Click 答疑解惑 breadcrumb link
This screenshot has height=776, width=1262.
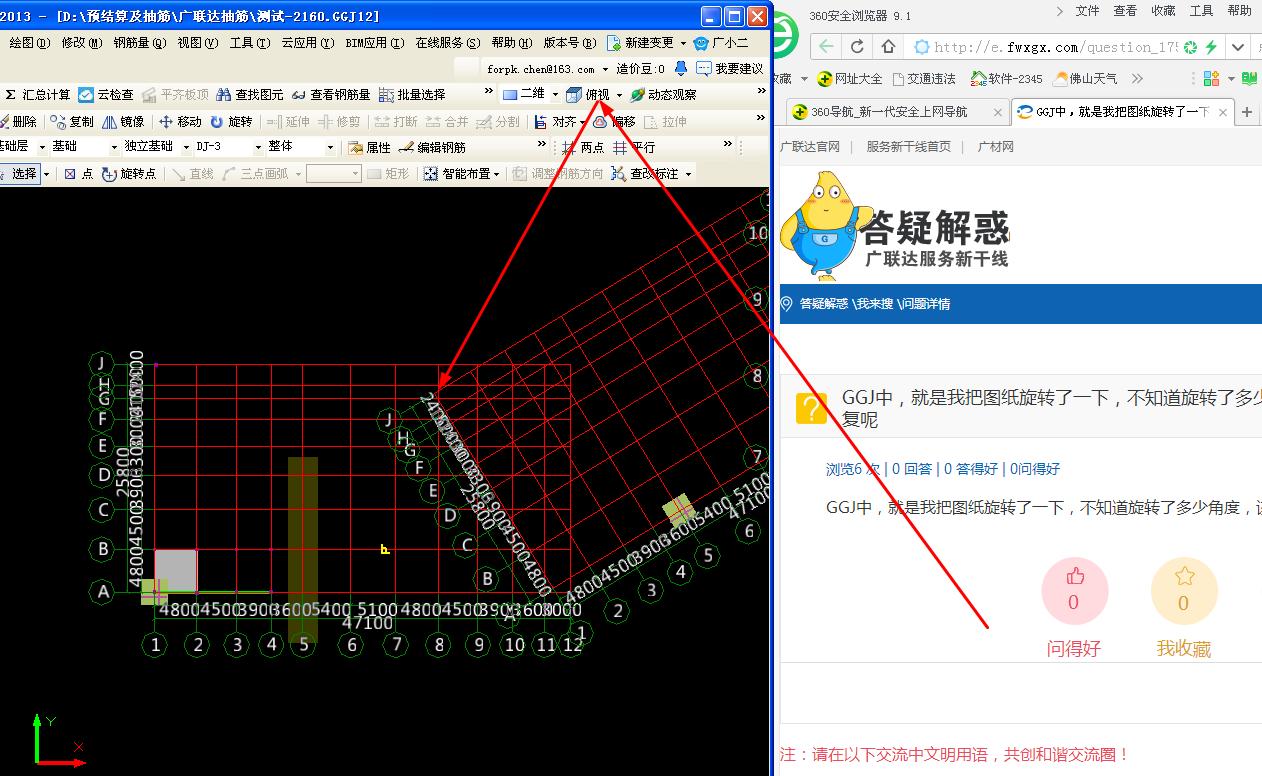tap(824, 304)
